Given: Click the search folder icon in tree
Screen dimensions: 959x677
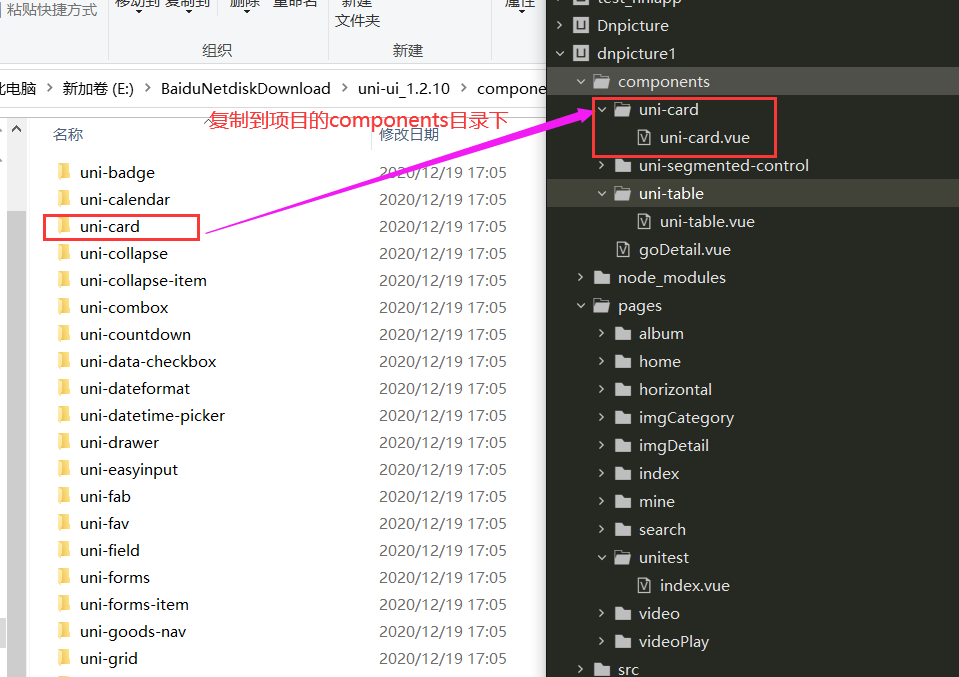Looking at the screenshot, I should (x=623, y=529).
